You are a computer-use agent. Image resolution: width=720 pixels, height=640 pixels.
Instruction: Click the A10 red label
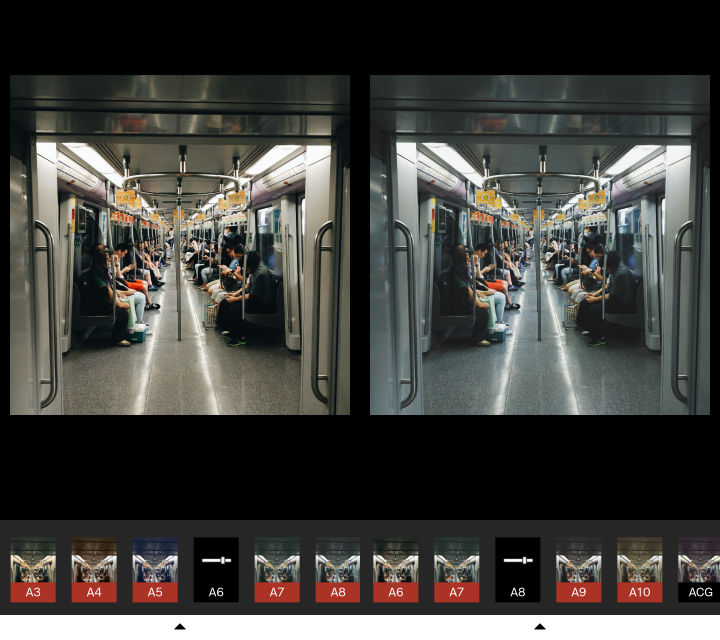pyautogui.click(x=639, y=593)
